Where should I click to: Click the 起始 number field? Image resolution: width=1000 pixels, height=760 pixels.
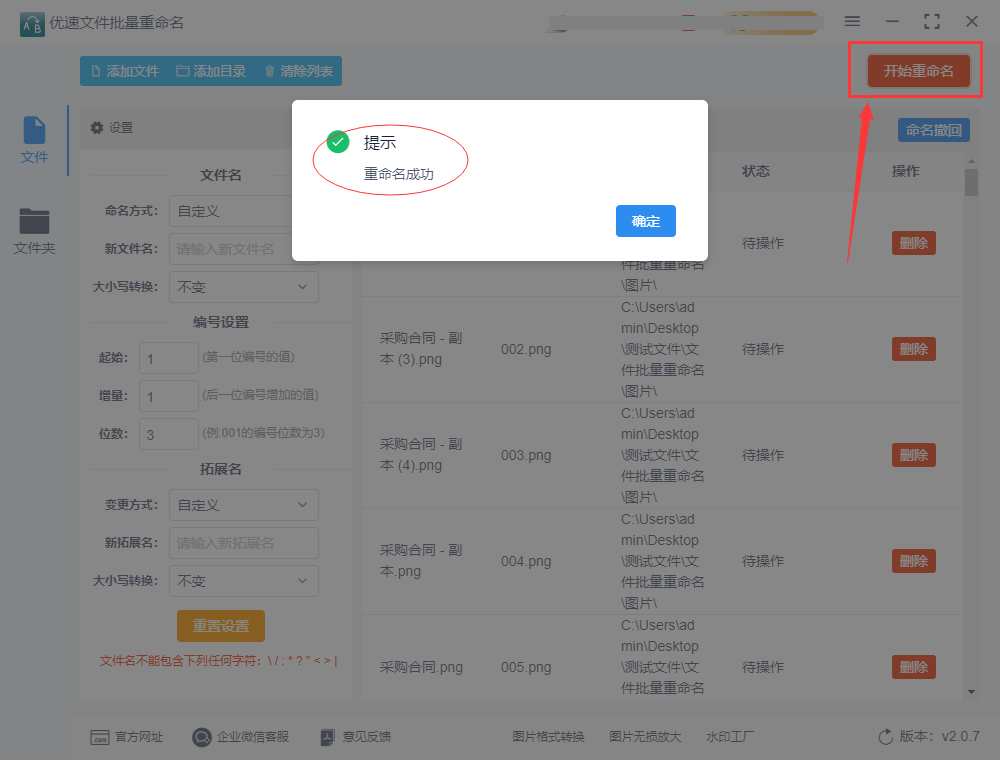[x=169, y=358]
